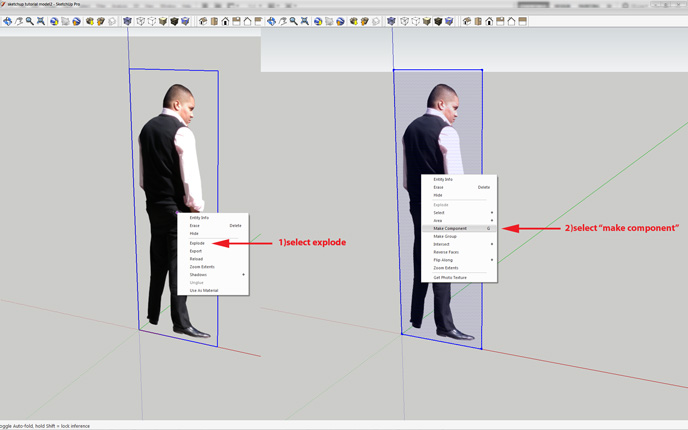Click the Share Model icon in the left screenshot's toolbar
The image size is (688, 430).
click(101, 21)
